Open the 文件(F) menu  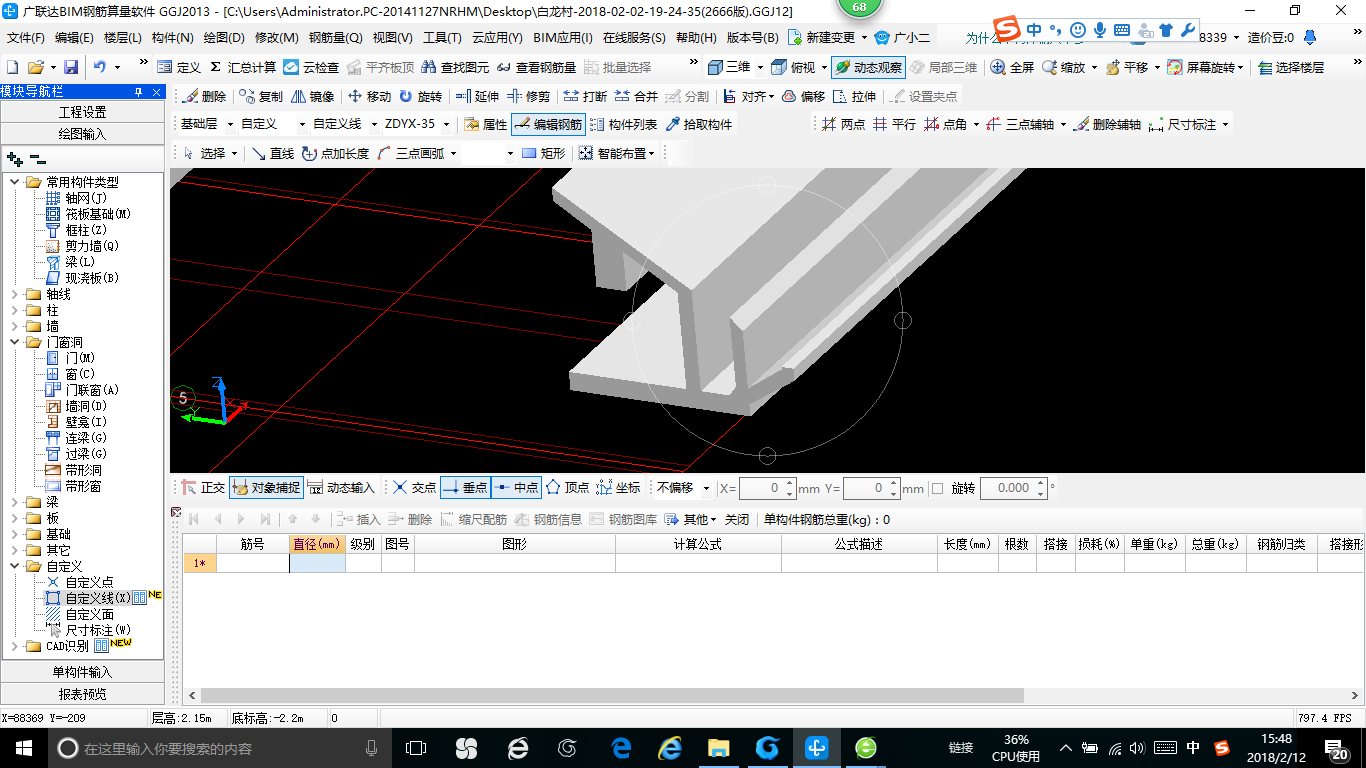pos(26,37)
